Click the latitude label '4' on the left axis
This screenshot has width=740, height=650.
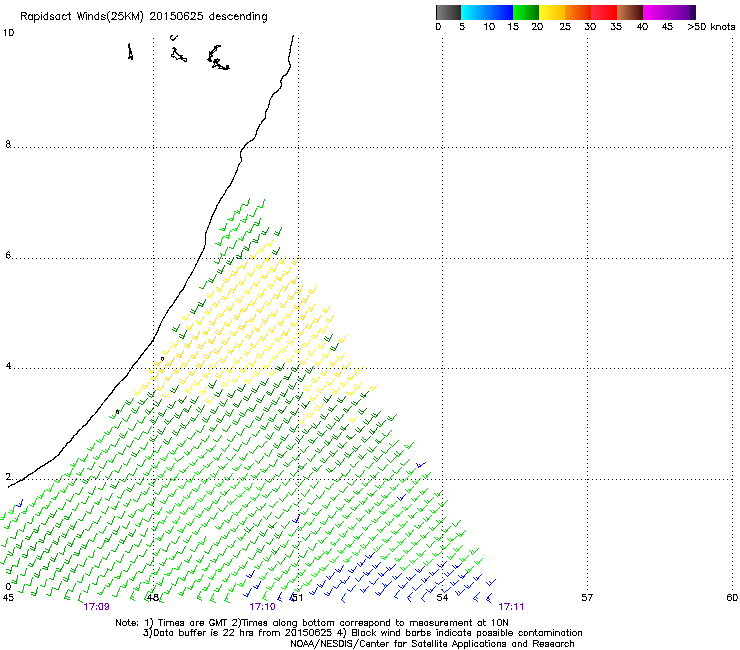(8, 366)
